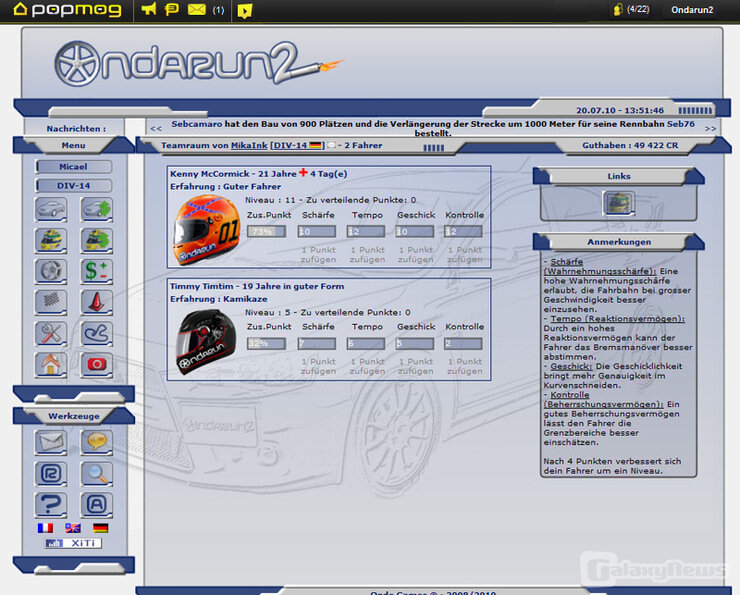Viewport: 740px width, 595px height.
Task: Open the yellow P chat icon
Action: (171, 9)
